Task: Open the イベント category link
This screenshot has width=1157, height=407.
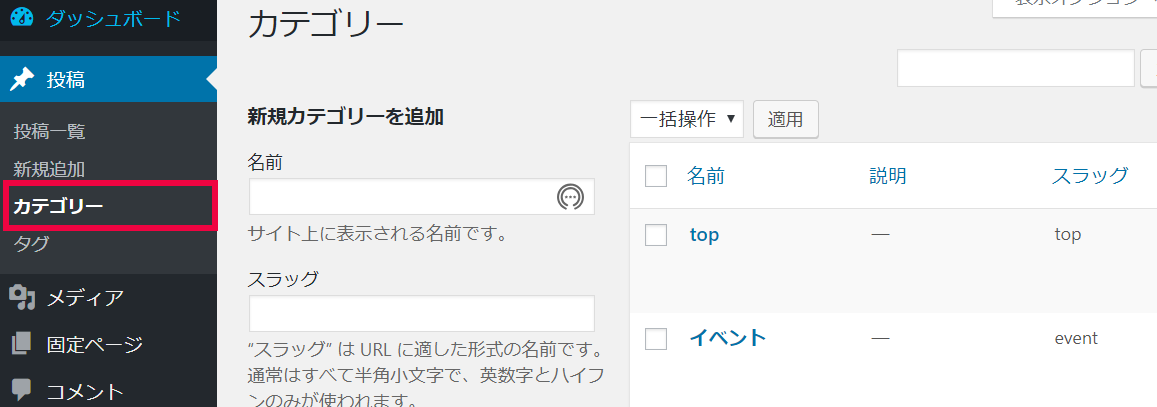Action: [728, 338]
